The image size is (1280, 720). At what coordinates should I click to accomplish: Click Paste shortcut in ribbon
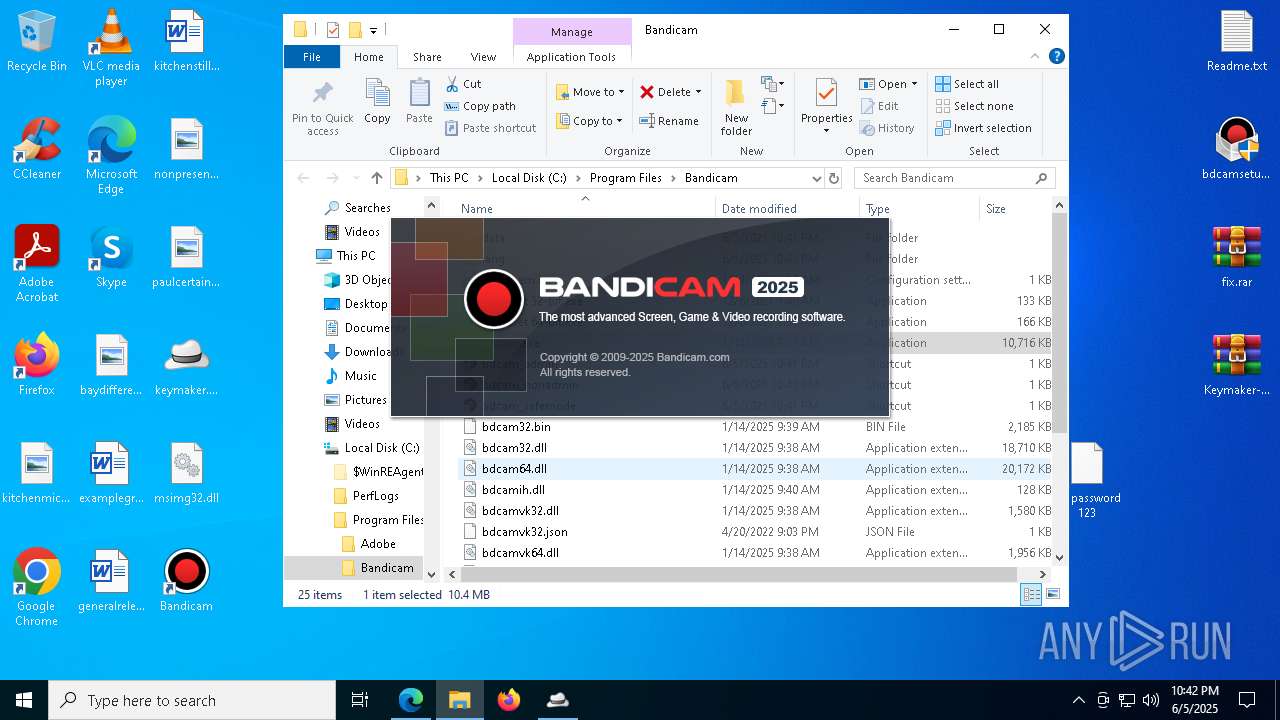coord(491,128)
